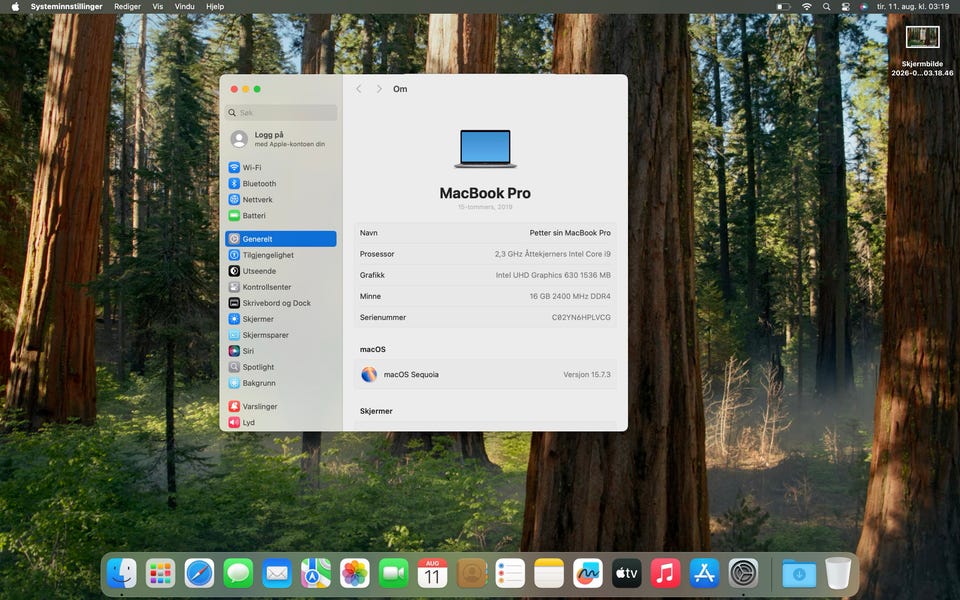Click the Wi-Fi icon in menu bar
960x600 pixels.
807,7
